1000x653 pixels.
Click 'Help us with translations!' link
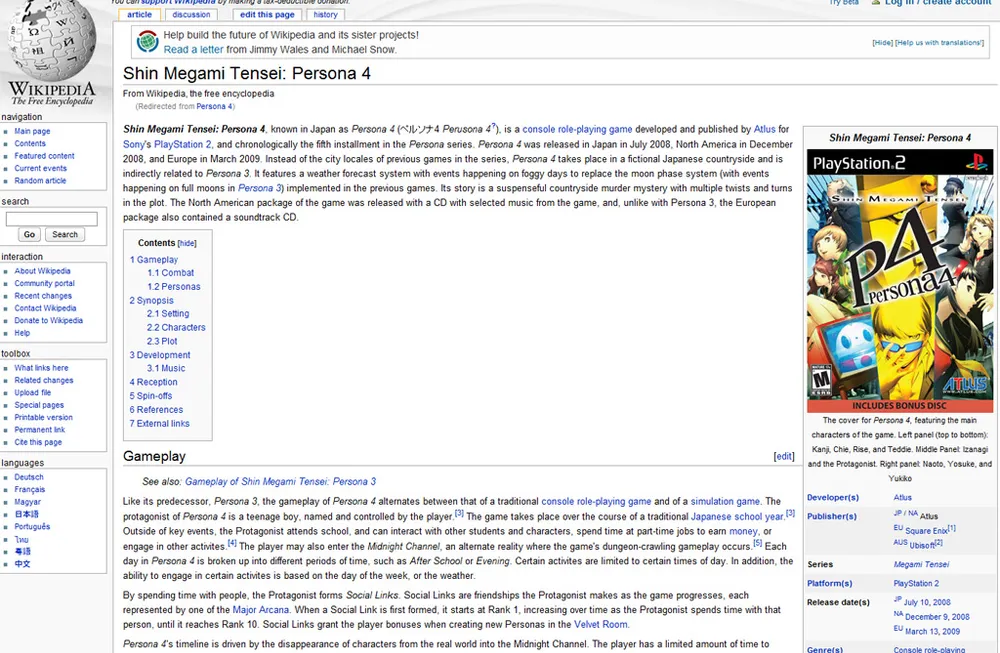[940, 43]
